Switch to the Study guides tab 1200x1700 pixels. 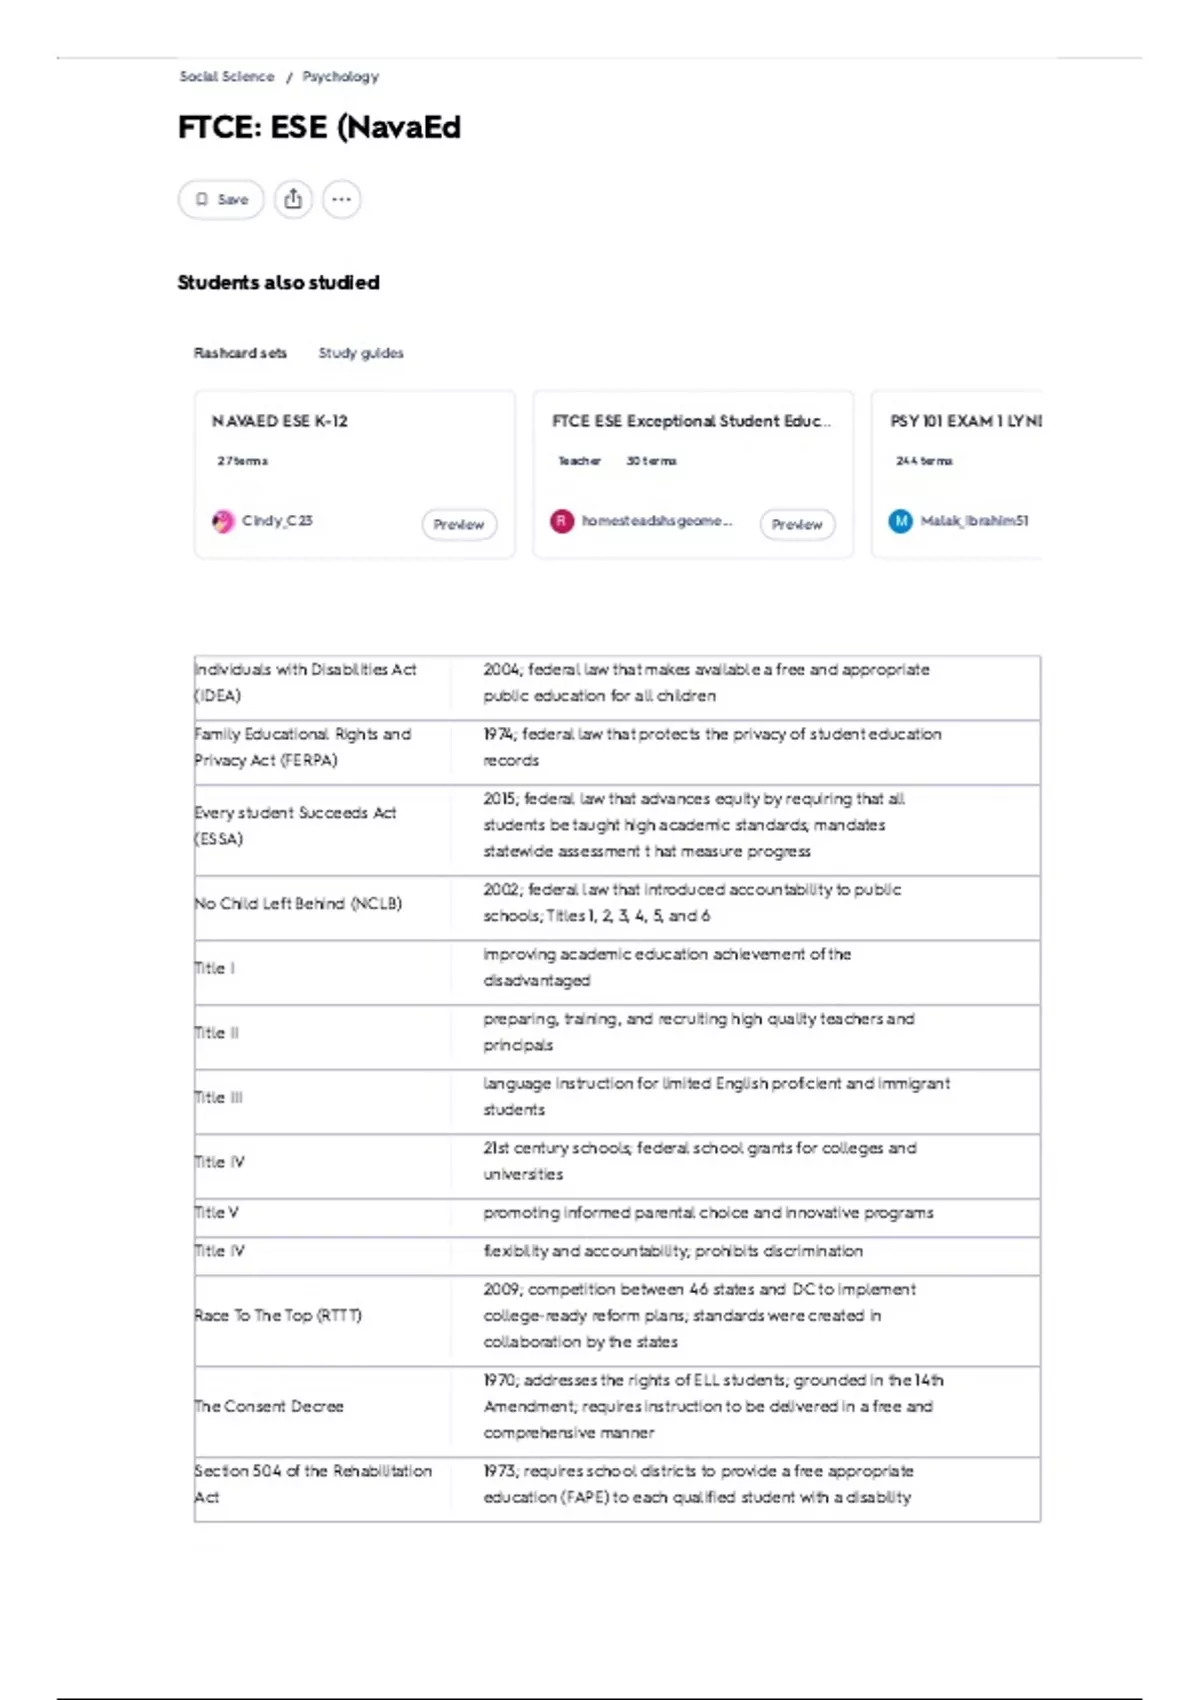coord(361,353)
